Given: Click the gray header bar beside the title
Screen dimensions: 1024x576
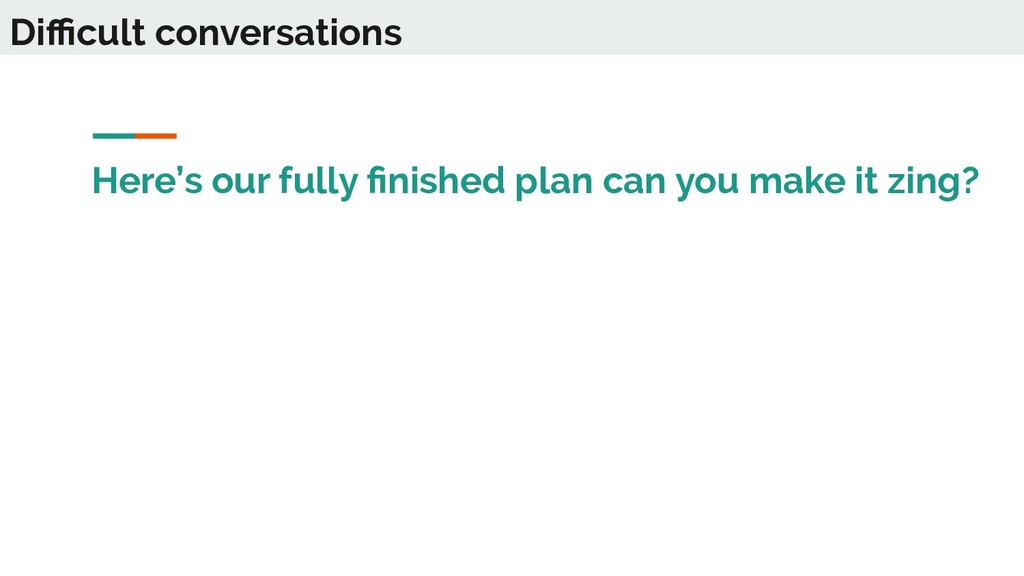Looking at the screenshot, I should pos(712,27).
